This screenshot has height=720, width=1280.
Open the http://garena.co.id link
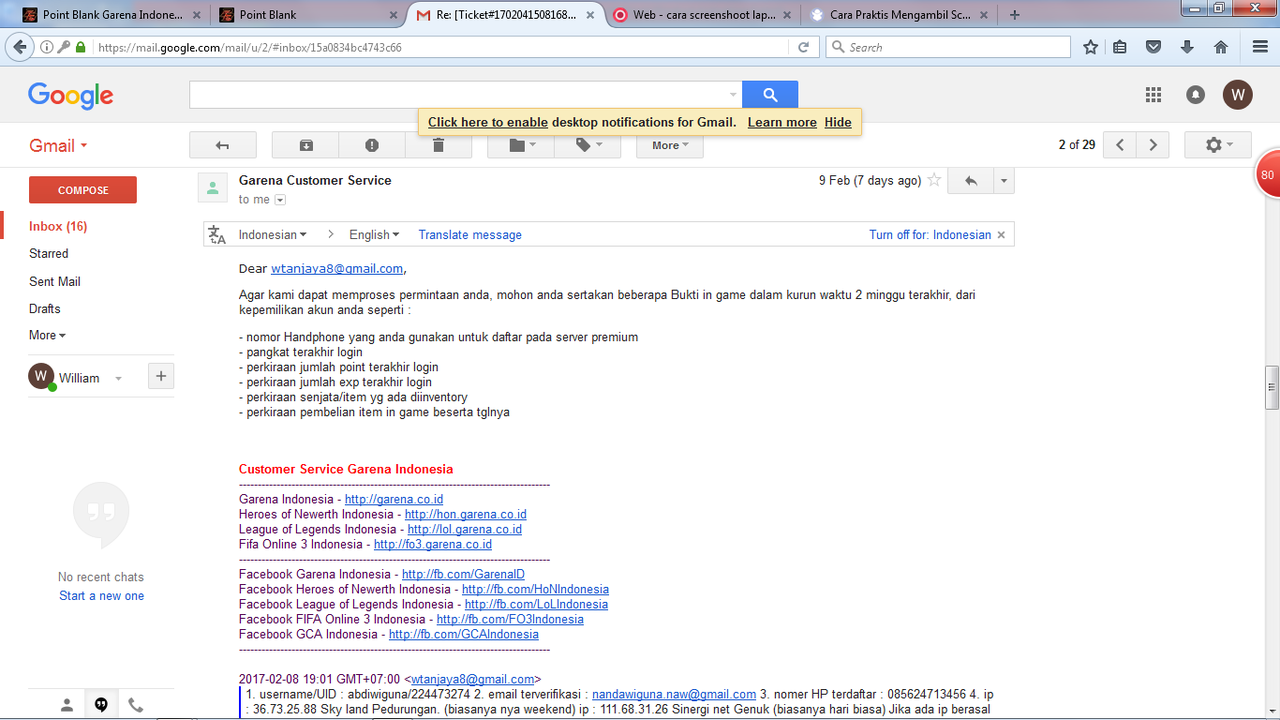pyautogui.click(x=394, y=499)
